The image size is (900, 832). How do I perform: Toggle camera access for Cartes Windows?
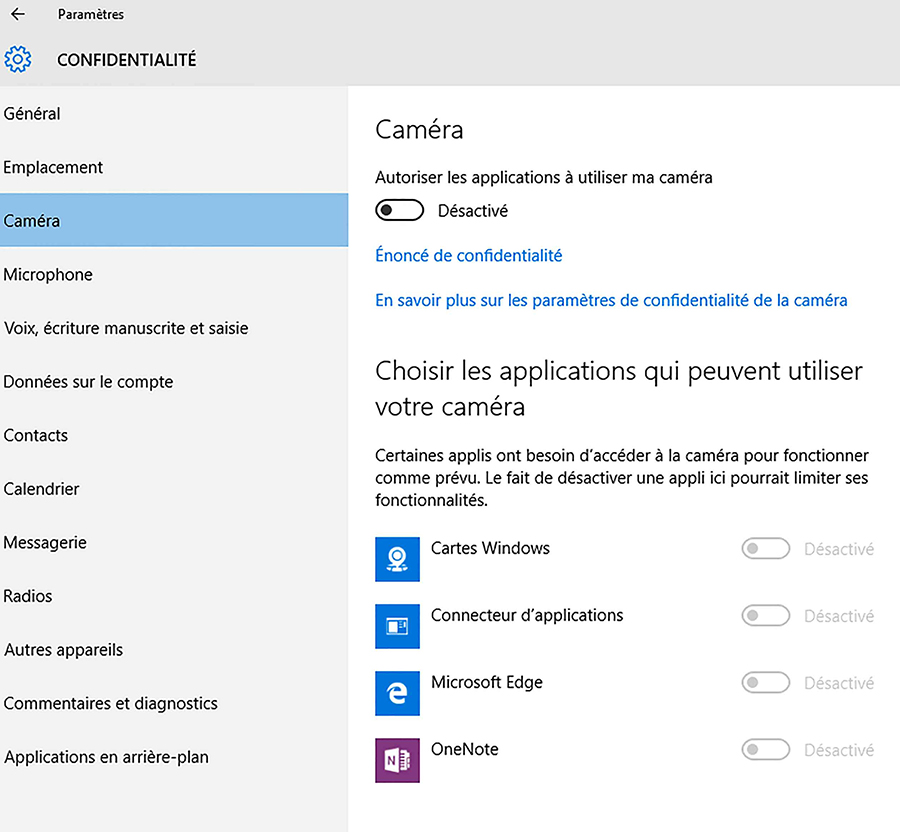(x=766, y=549)
